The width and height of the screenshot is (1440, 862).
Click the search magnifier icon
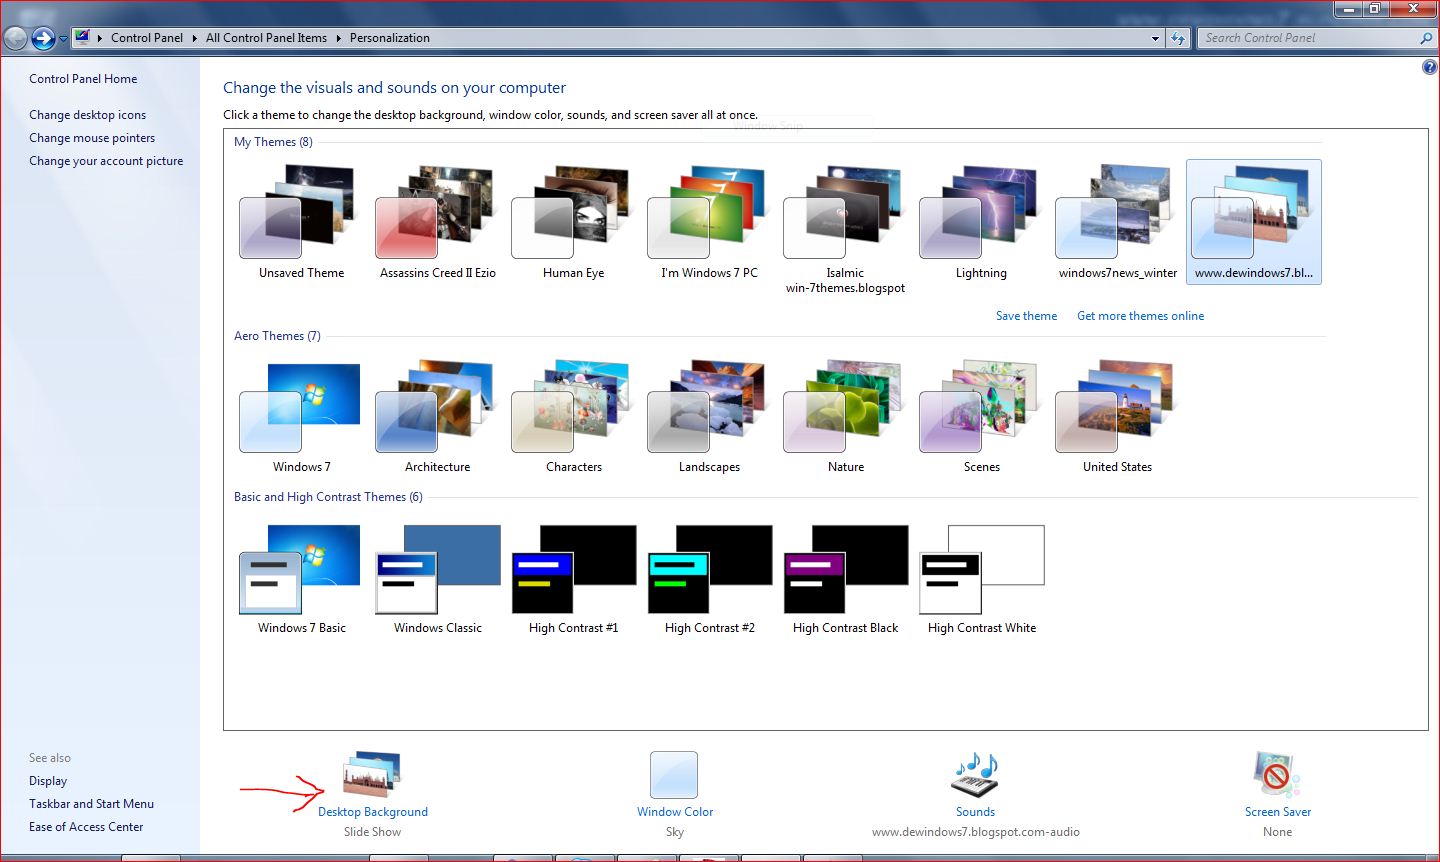tap(1427, 38)
